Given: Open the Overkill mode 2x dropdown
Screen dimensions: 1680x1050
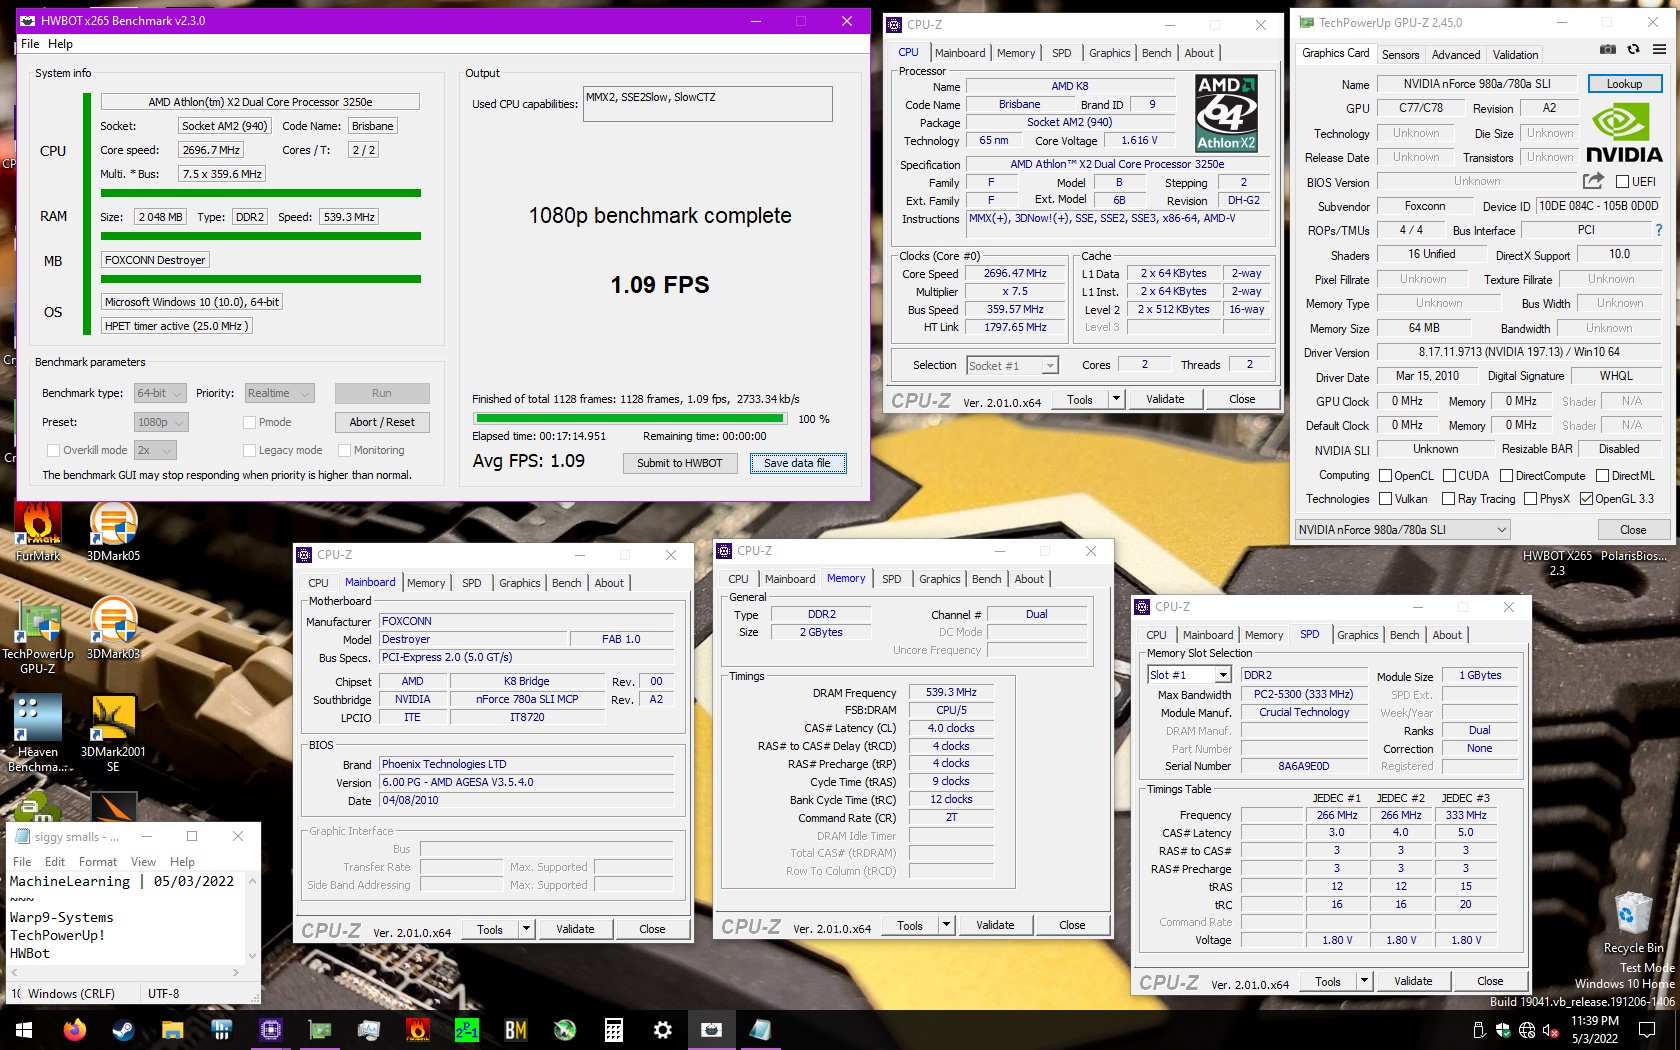Looking at the screenshot, I should click(x=155, y=451).
